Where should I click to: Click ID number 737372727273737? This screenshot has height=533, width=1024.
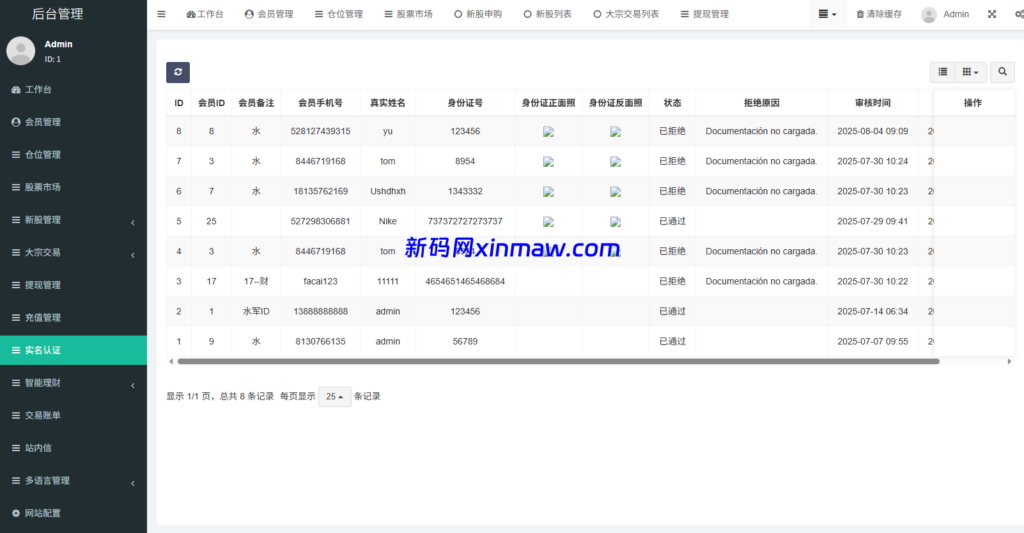click(465, 221)
